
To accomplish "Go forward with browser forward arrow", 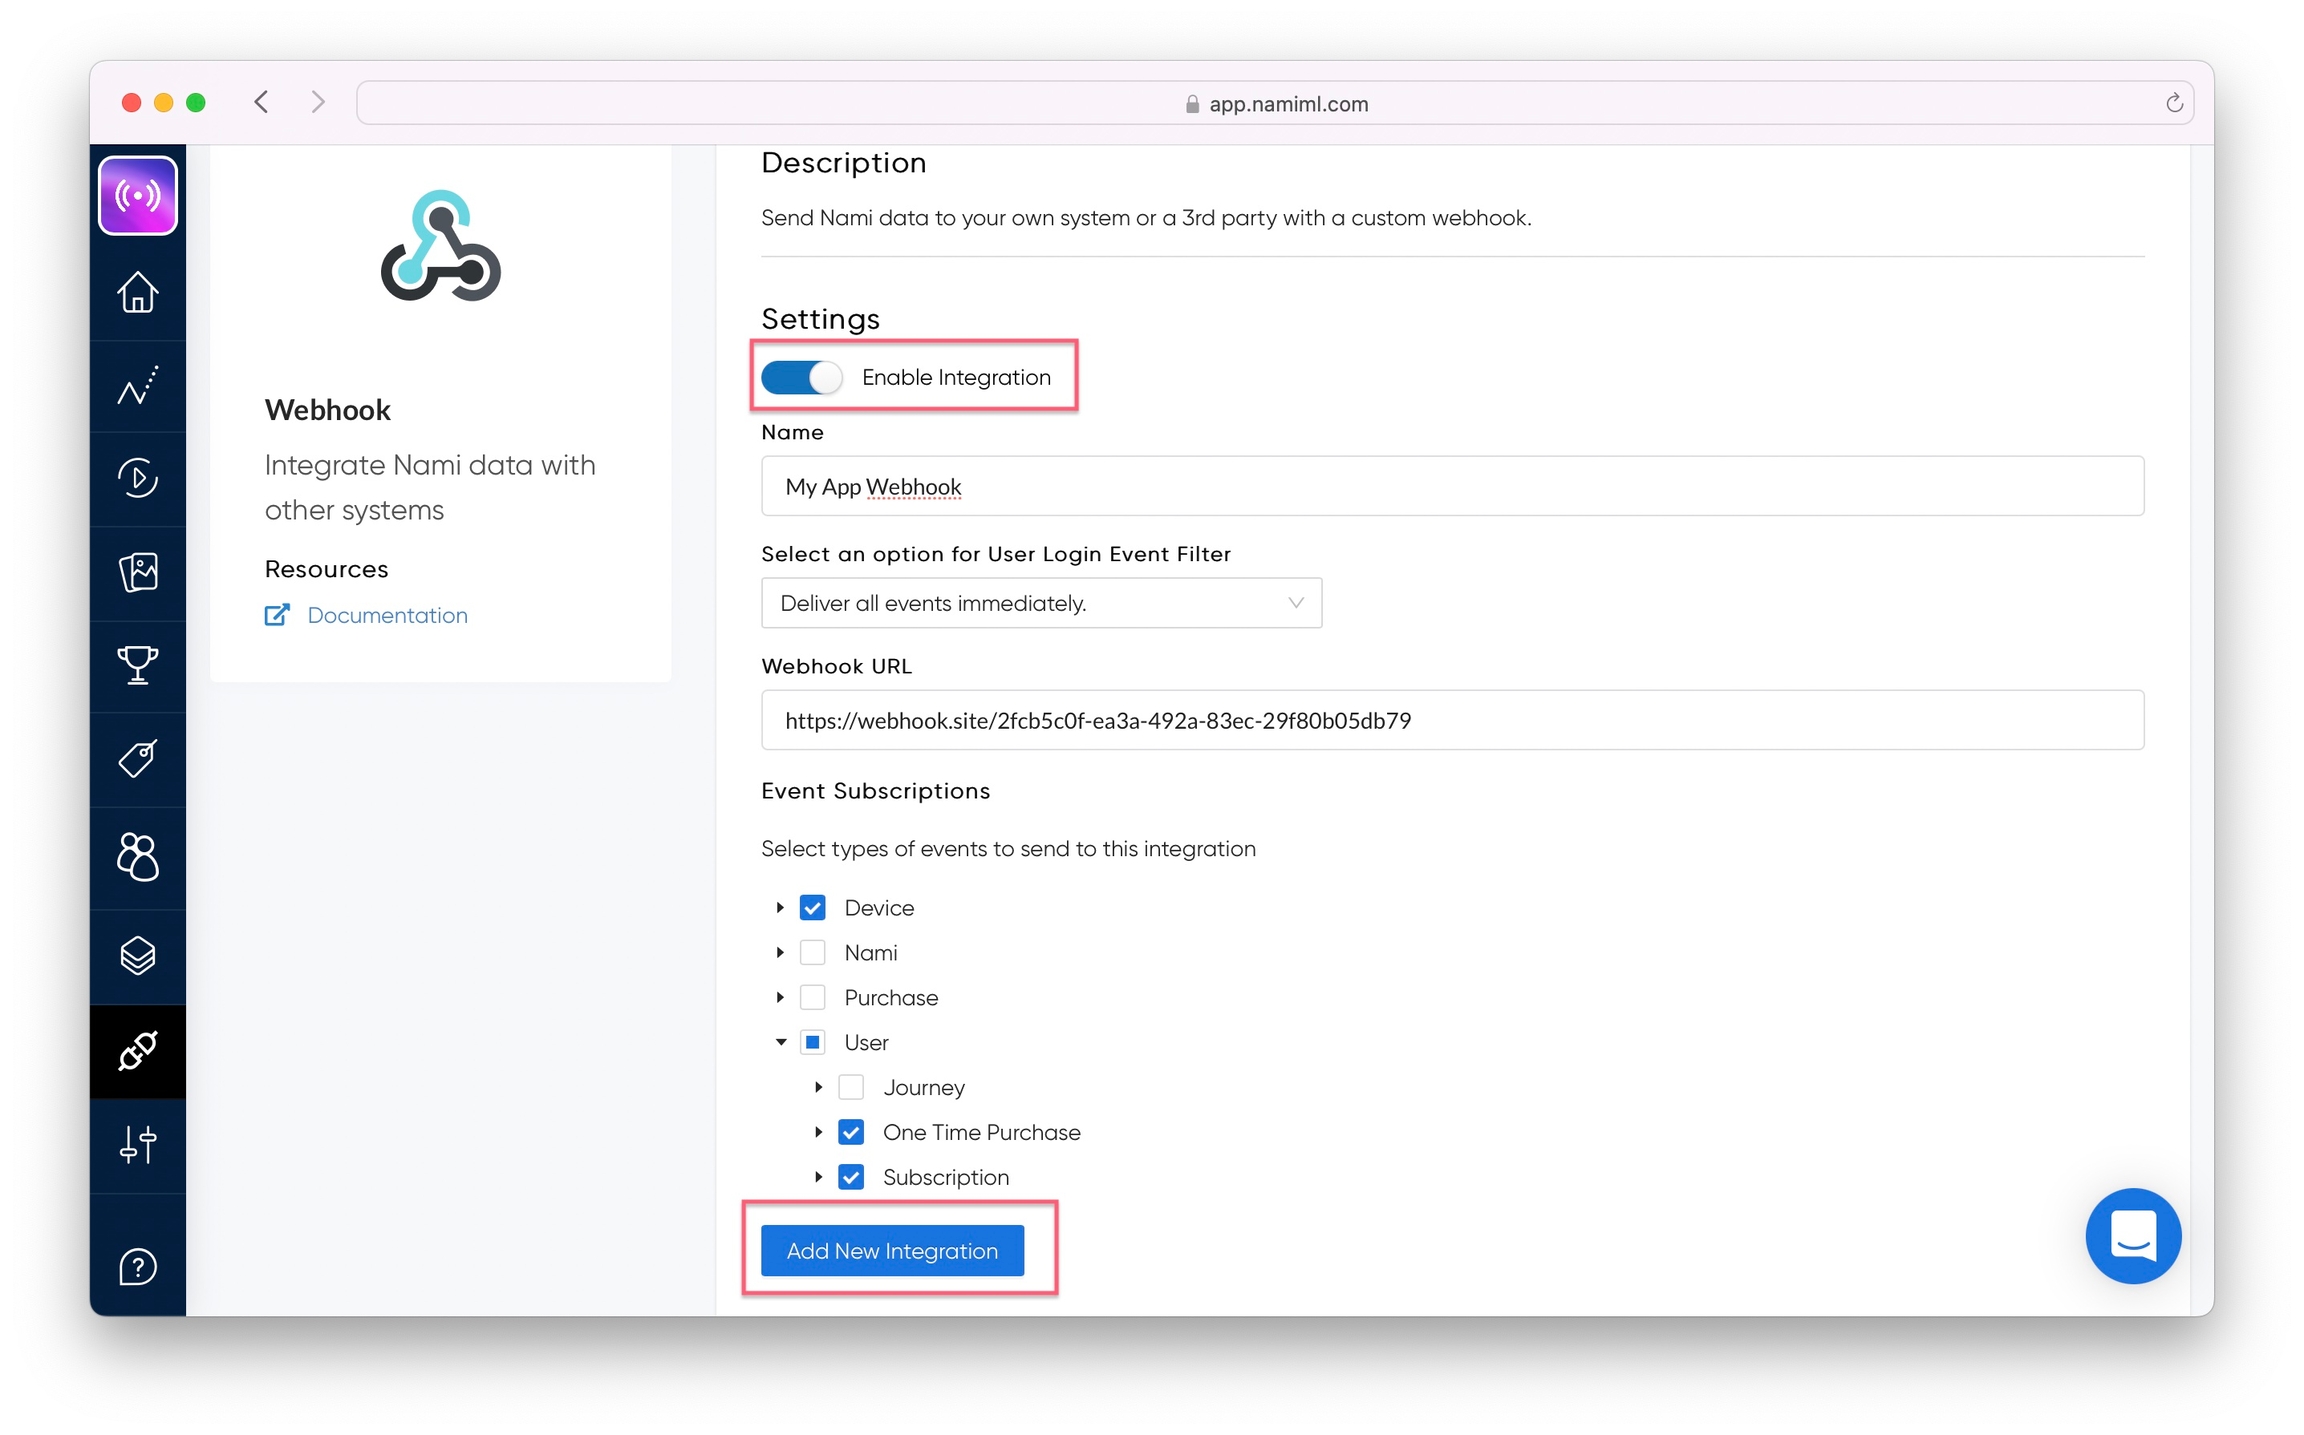I will 318,102.
